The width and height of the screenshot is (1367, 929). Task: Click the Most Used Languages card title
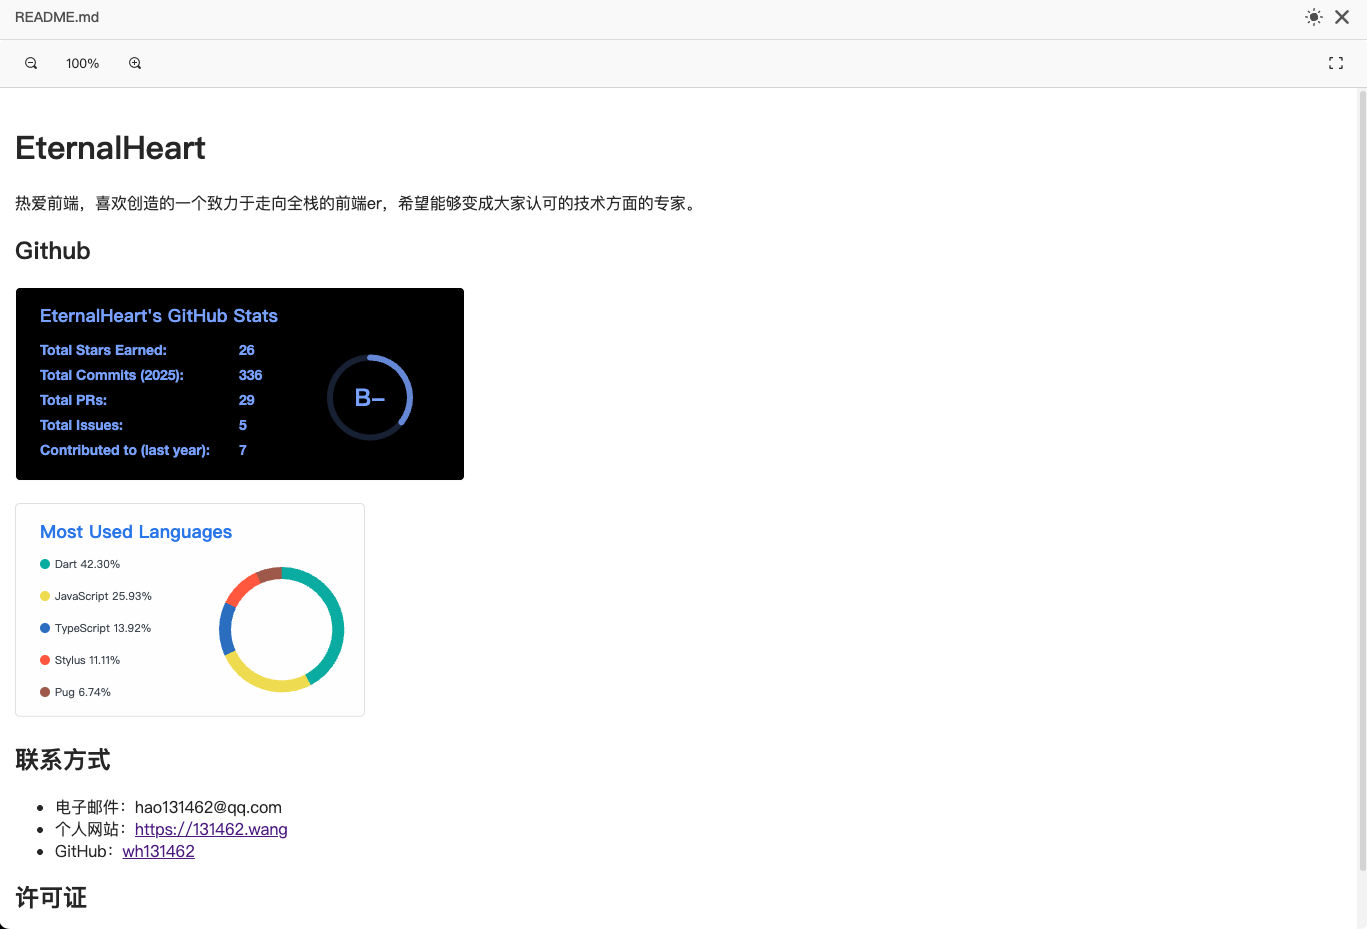click(x=136, y=532)
